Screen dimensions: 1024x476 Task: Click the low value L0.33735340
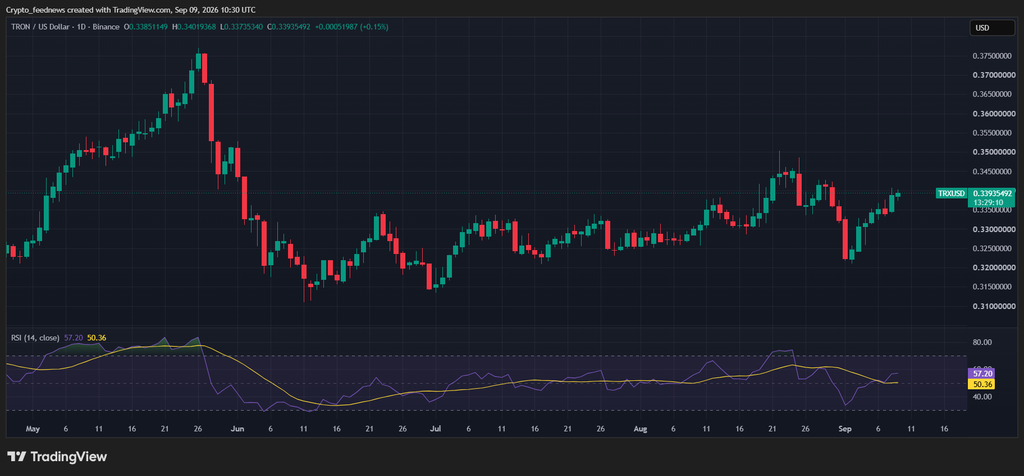point(242,27)
